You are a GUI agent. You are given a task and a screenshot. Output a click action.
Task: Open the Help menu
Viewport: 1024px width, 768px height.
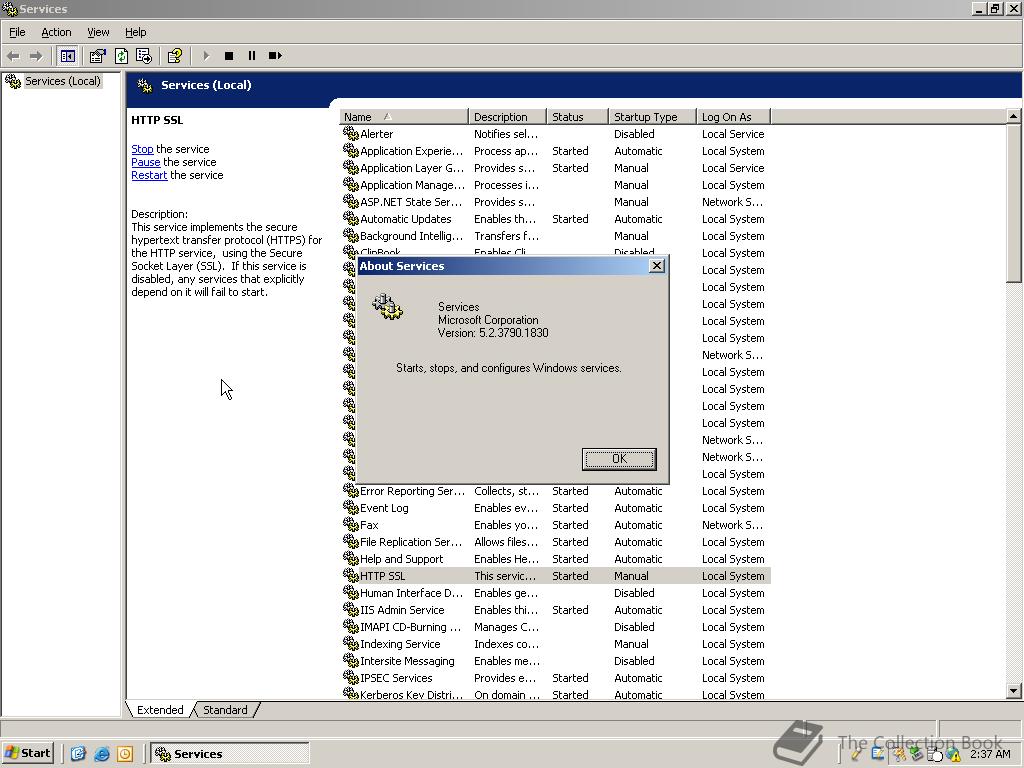(135, 32)
